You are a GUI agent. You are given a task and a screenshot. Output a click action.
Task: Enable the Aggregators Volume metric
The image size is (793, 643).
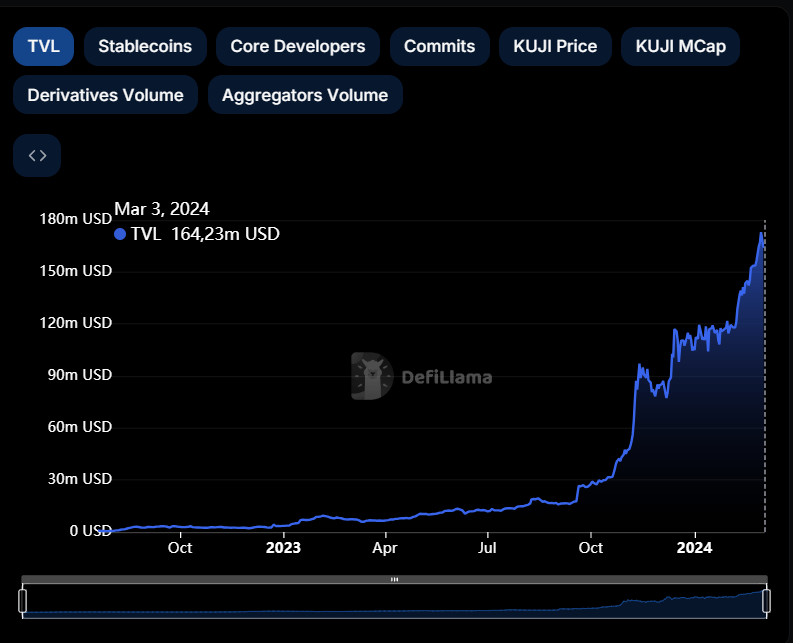(305, 95)
